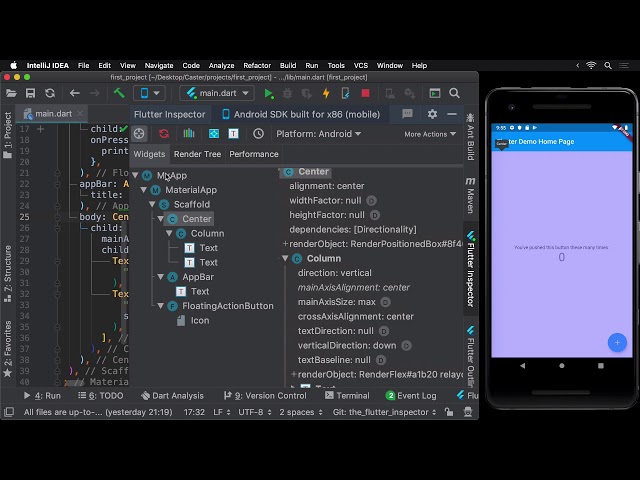Open the Flutter Inspector side tab

(x=471, y=269)
